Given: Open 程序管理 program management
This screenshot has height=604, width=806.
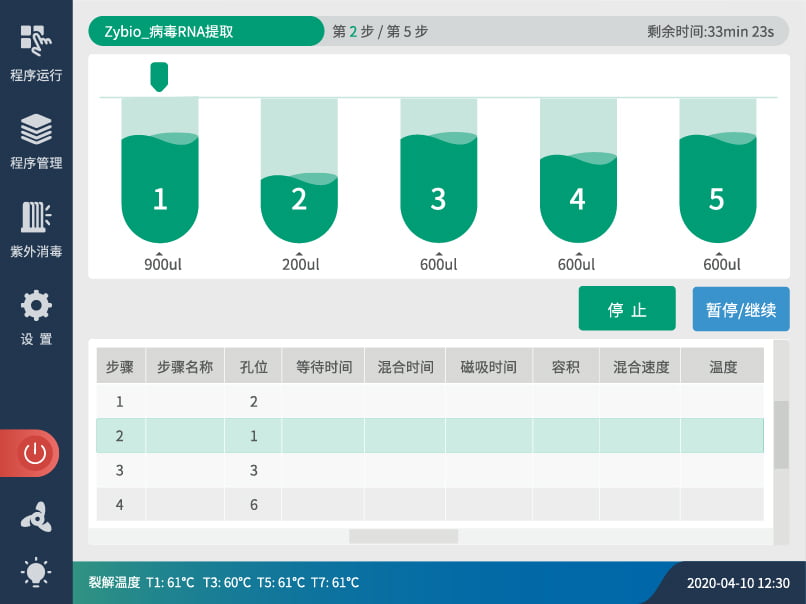Looking at the screenshot, I should pyautogui.click(x=36, y=141).
